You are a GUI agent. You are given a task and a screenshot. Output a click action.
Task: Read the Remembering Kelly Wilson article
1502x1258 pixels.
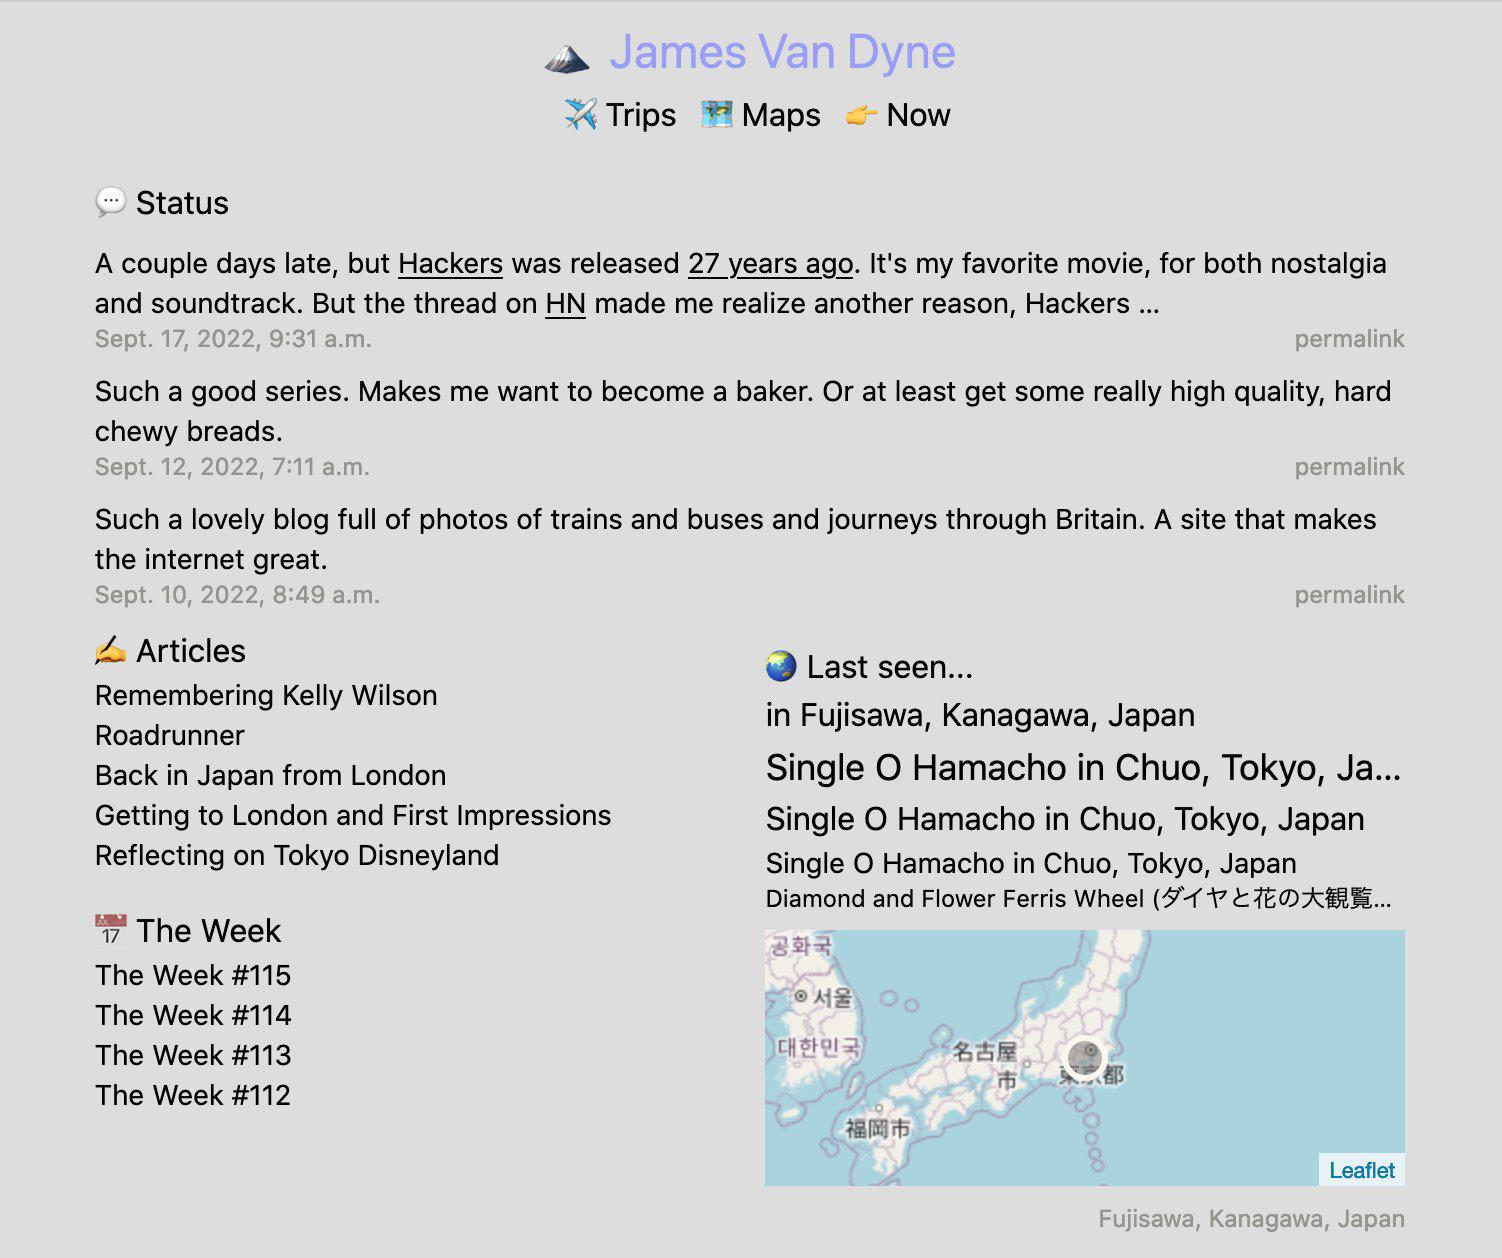tap(266, 695)
